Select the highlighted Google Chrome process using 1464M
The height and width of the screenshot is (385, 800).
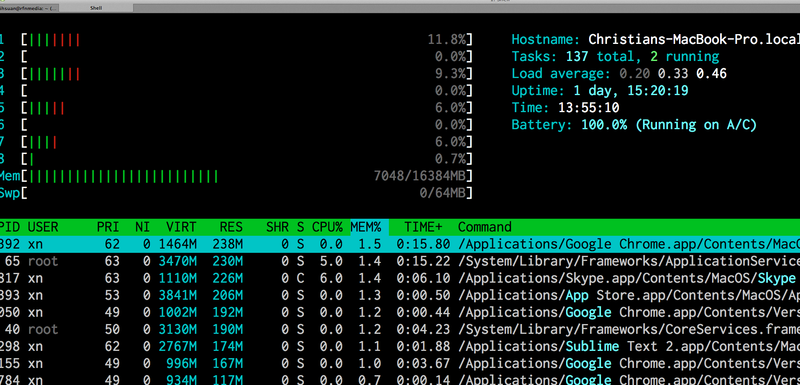coord(400,244)
